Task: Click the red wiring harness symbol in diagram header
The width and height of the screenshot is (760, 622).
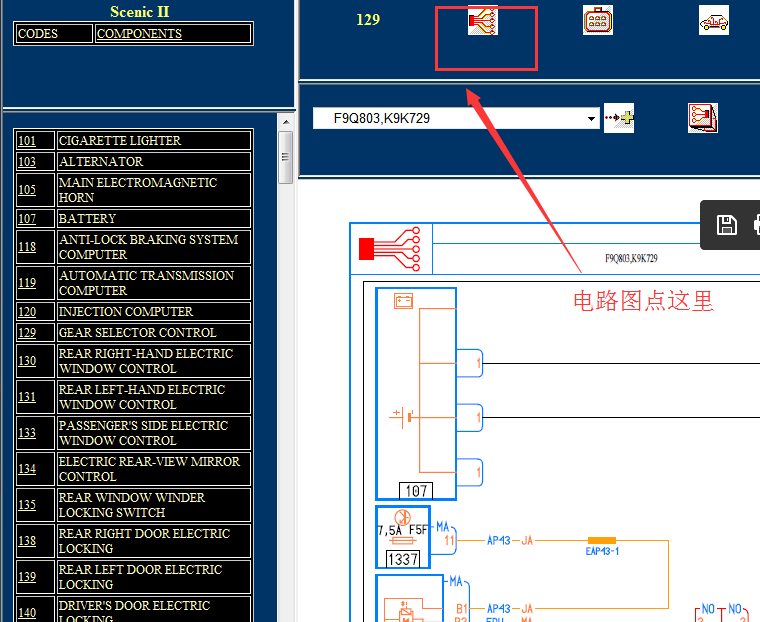Action: [x=390, y=249]
